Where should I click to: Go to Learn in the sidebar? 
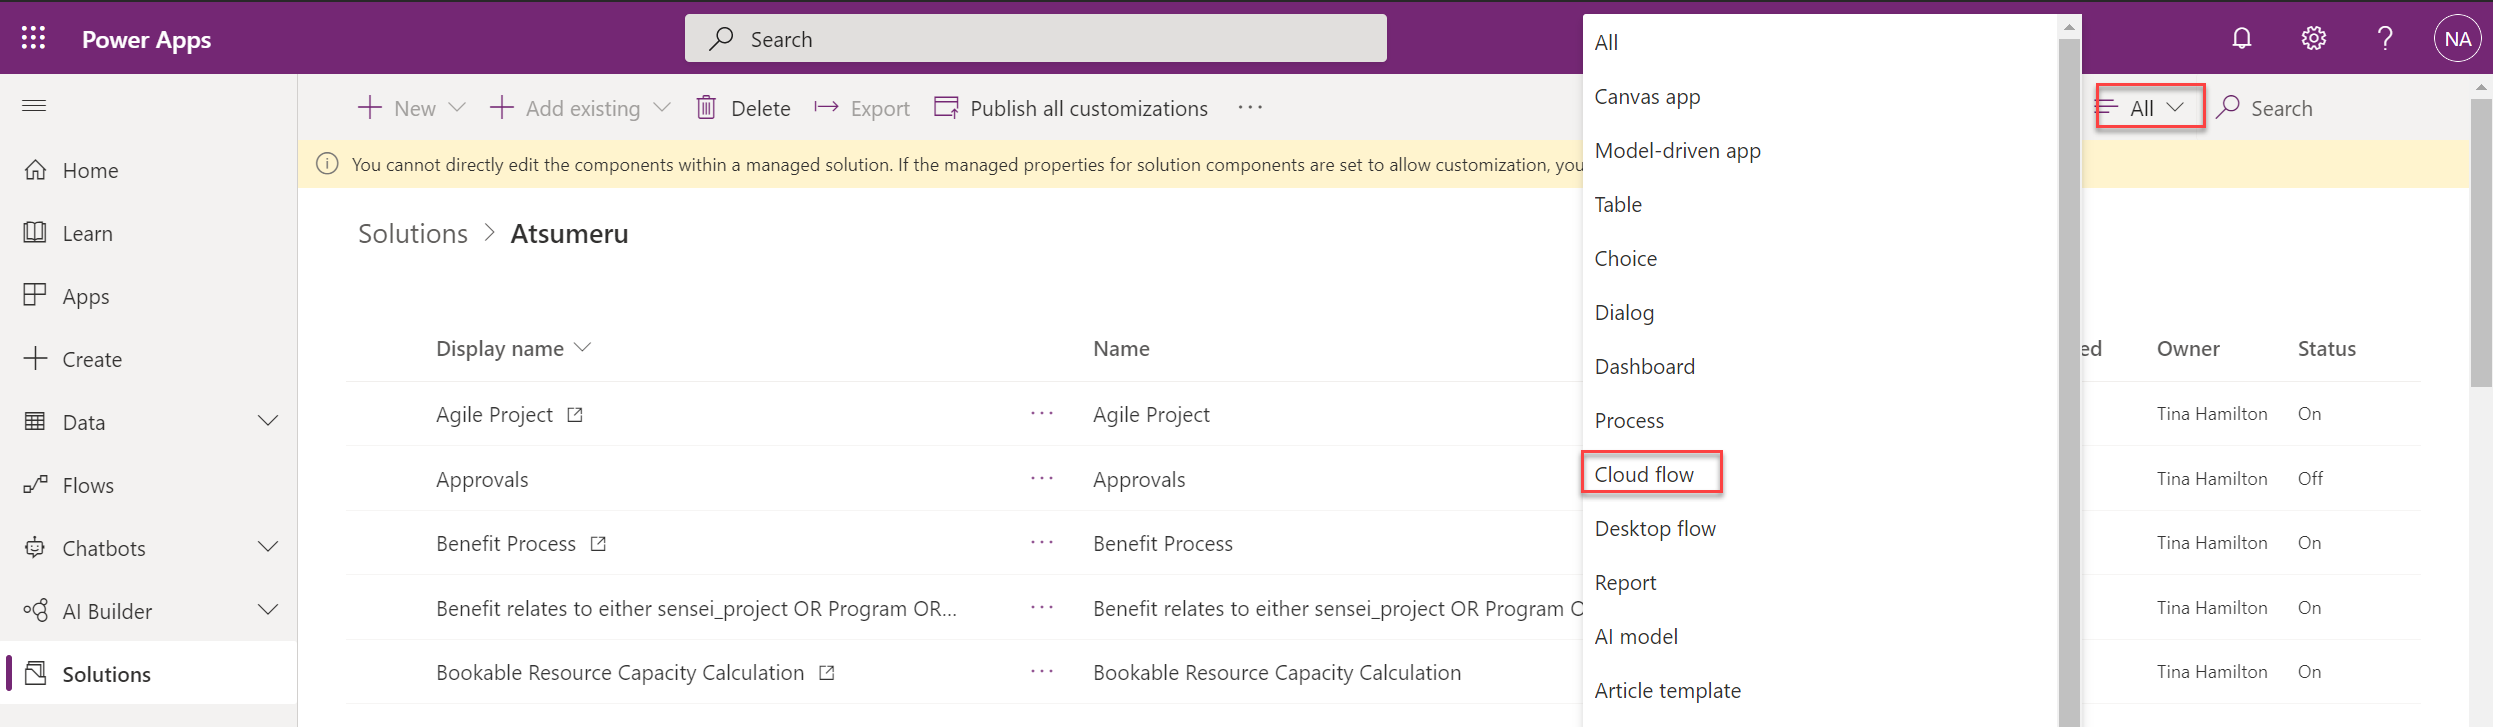[x=149, y=233]
